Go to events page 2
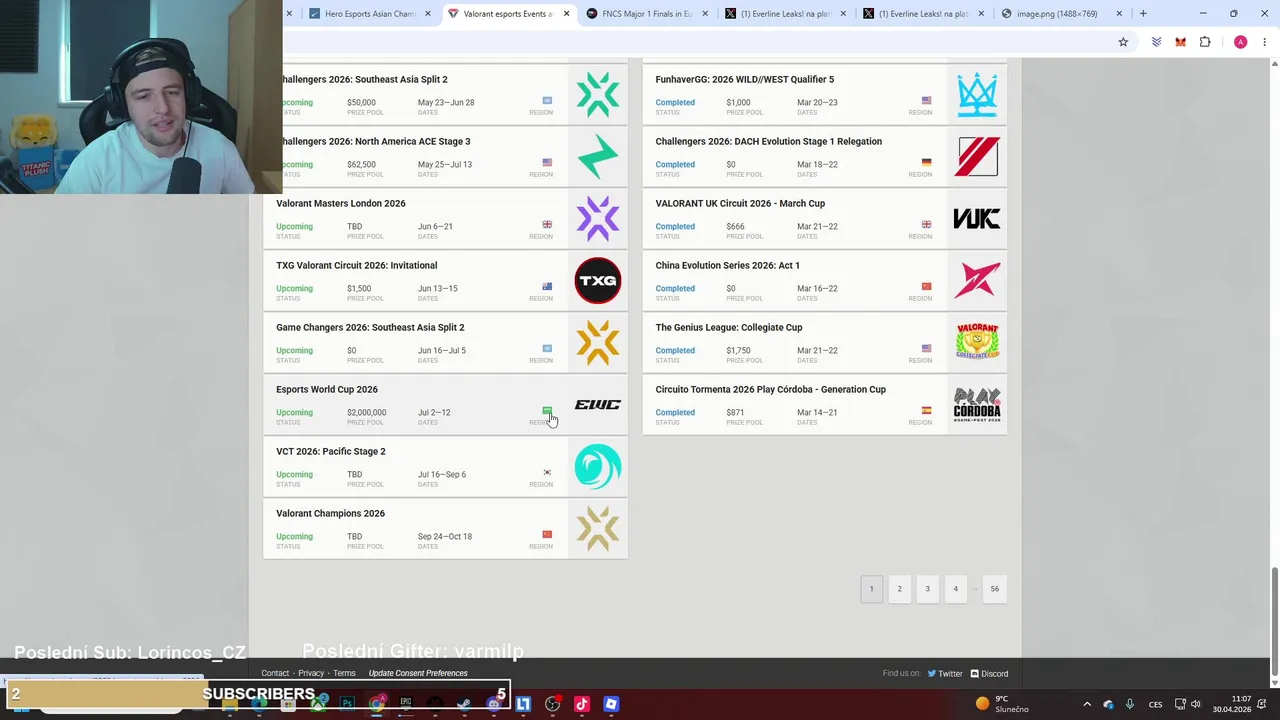The height and width of the screenshot is (720, 1280). 899,589
